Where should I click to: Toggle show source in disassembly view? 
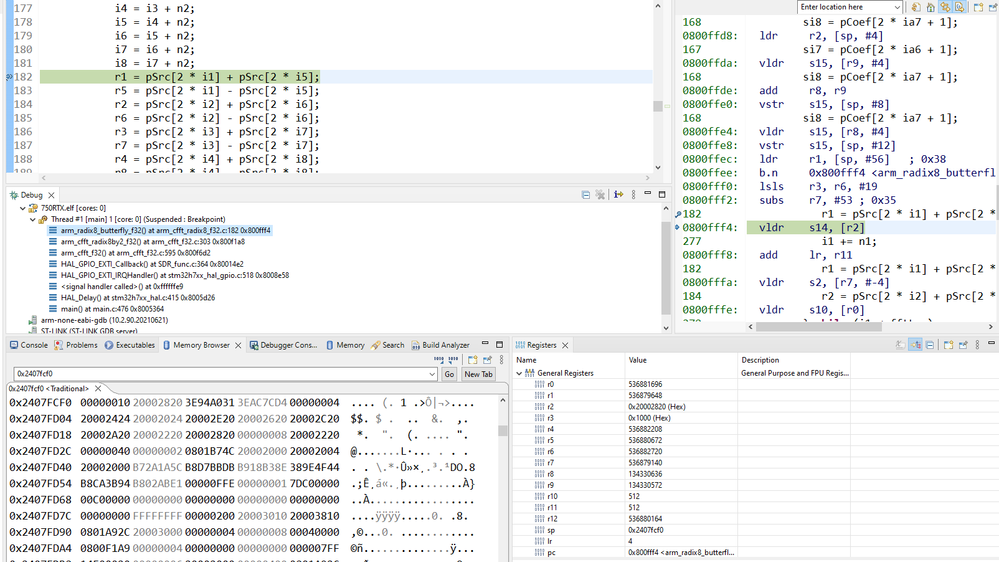[959, 7]
